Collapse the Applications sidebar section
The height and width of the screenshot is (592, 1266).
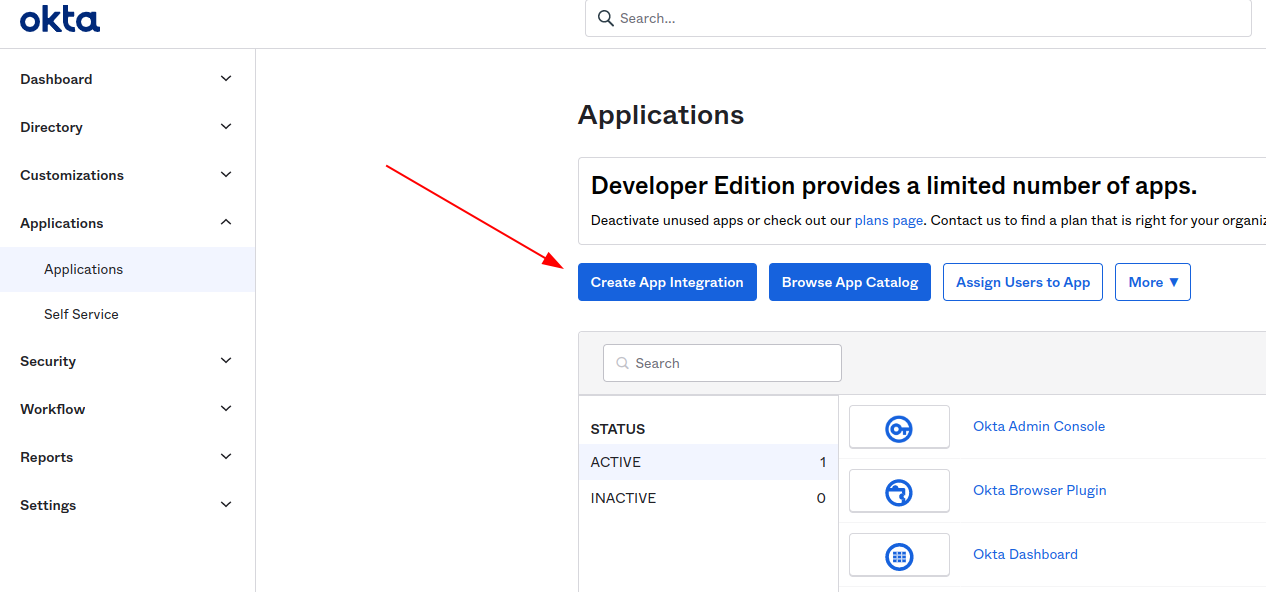click(x=127, y=223)
